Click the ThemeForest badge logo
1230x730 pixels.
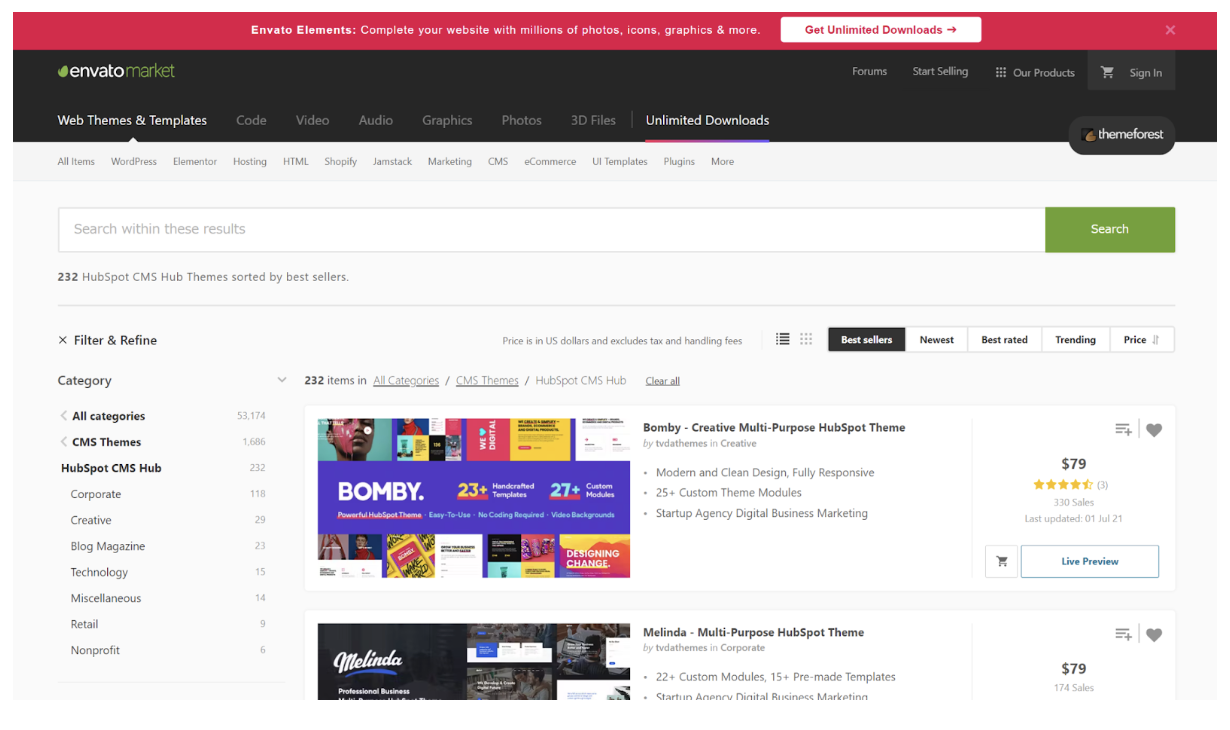(1122, 135)
